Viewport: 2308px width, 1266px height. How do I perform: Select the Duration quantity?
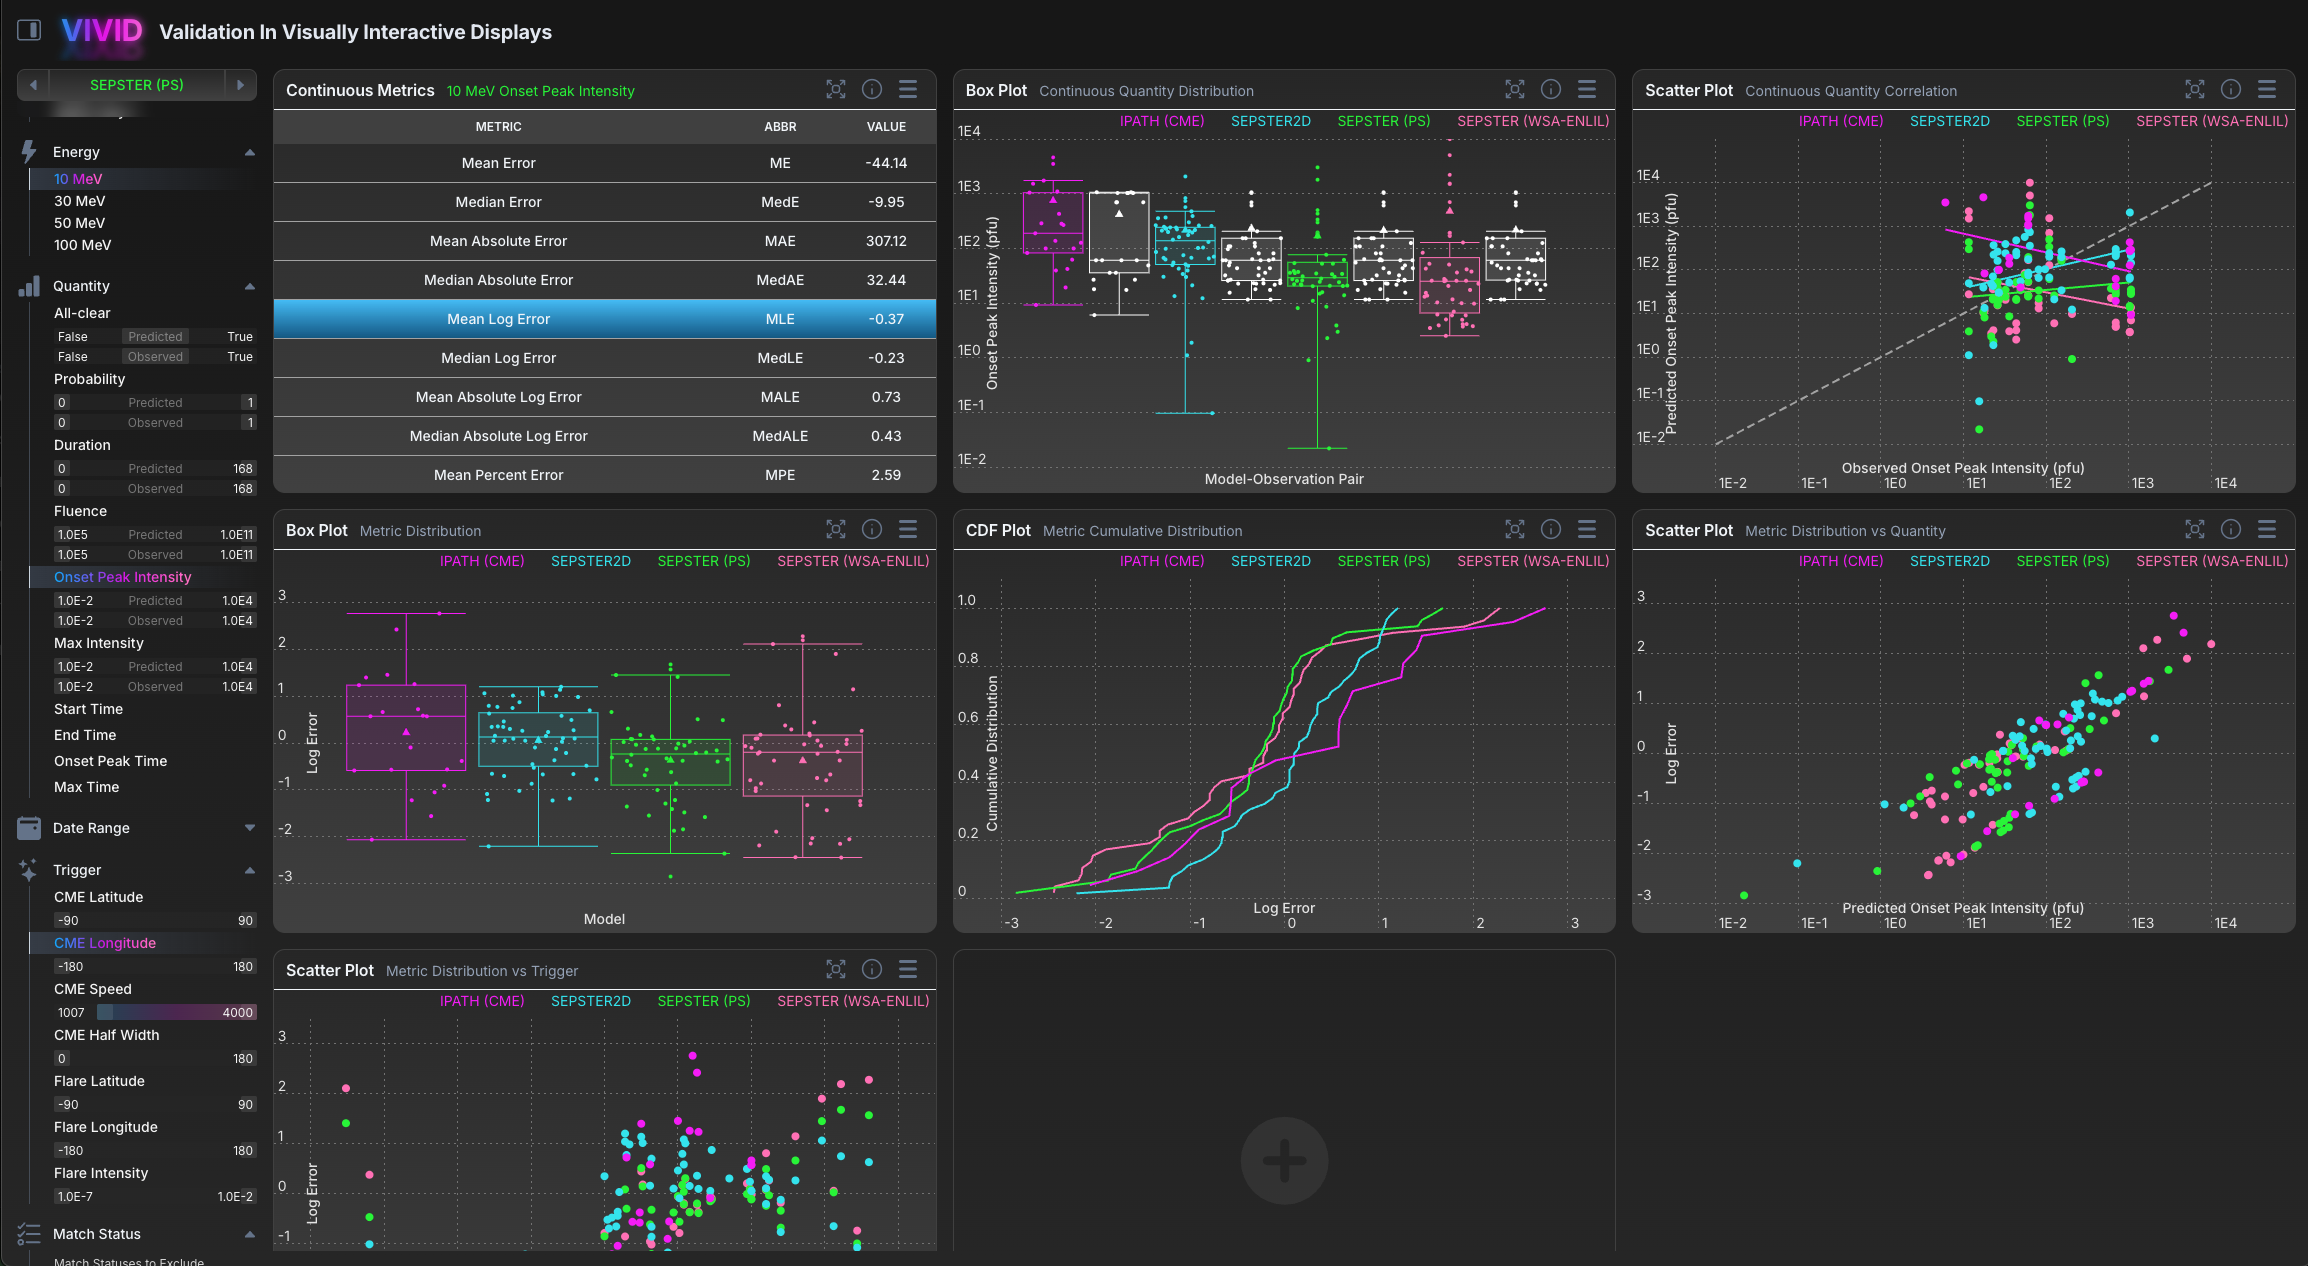point(82,445)
